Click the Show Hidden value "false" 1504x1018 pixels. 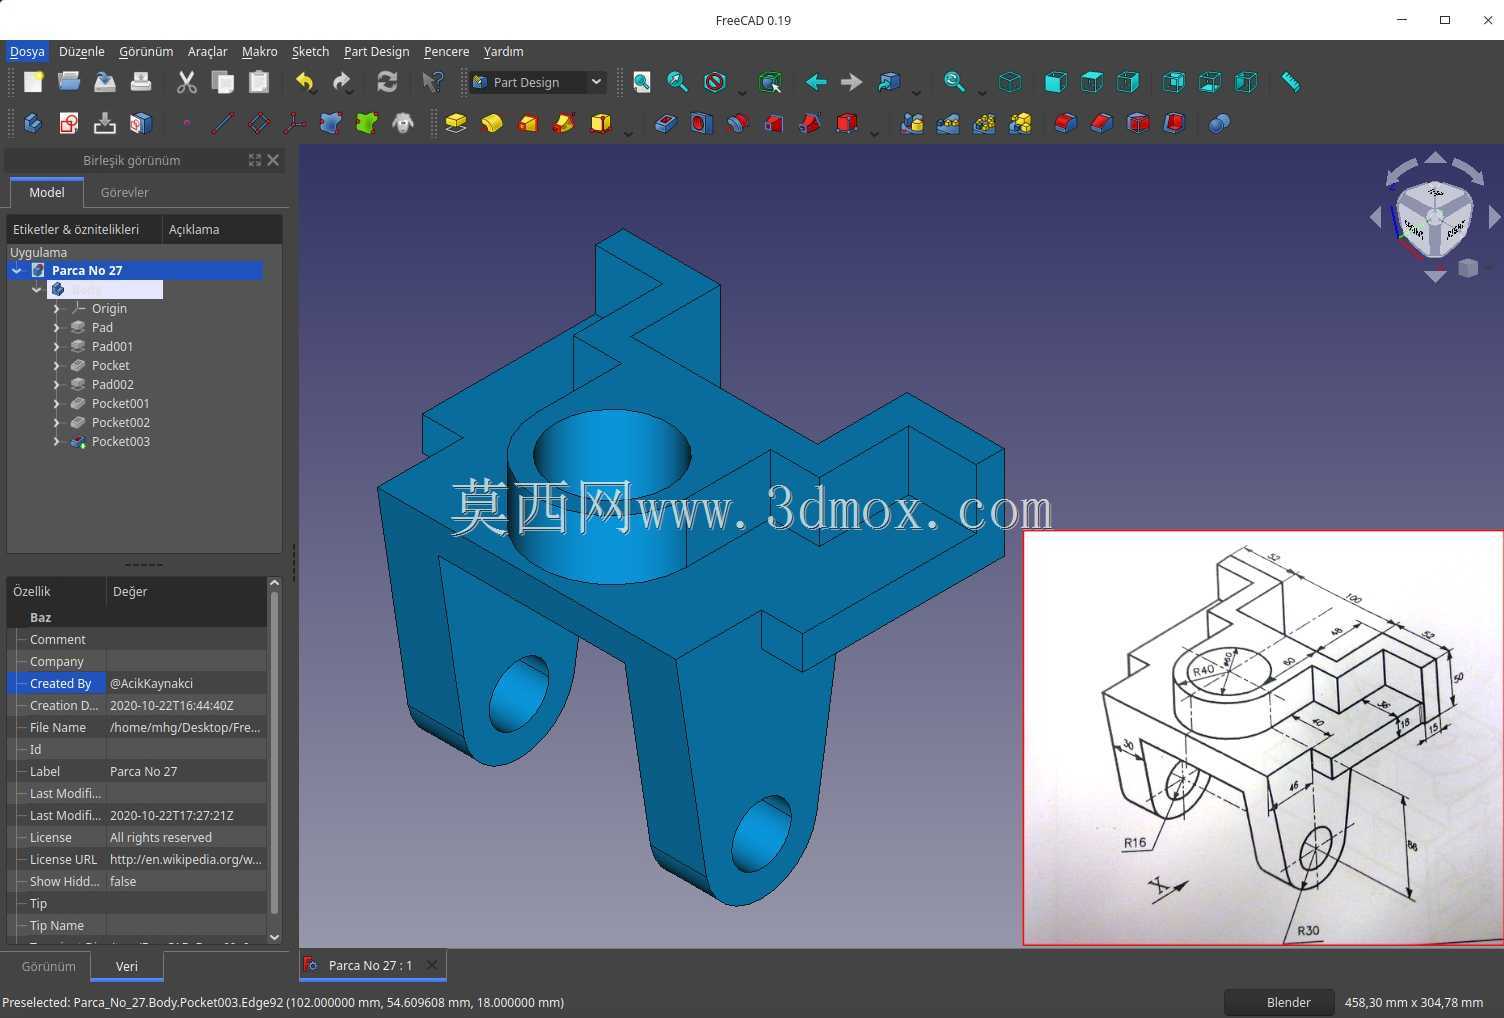(186, 882)
